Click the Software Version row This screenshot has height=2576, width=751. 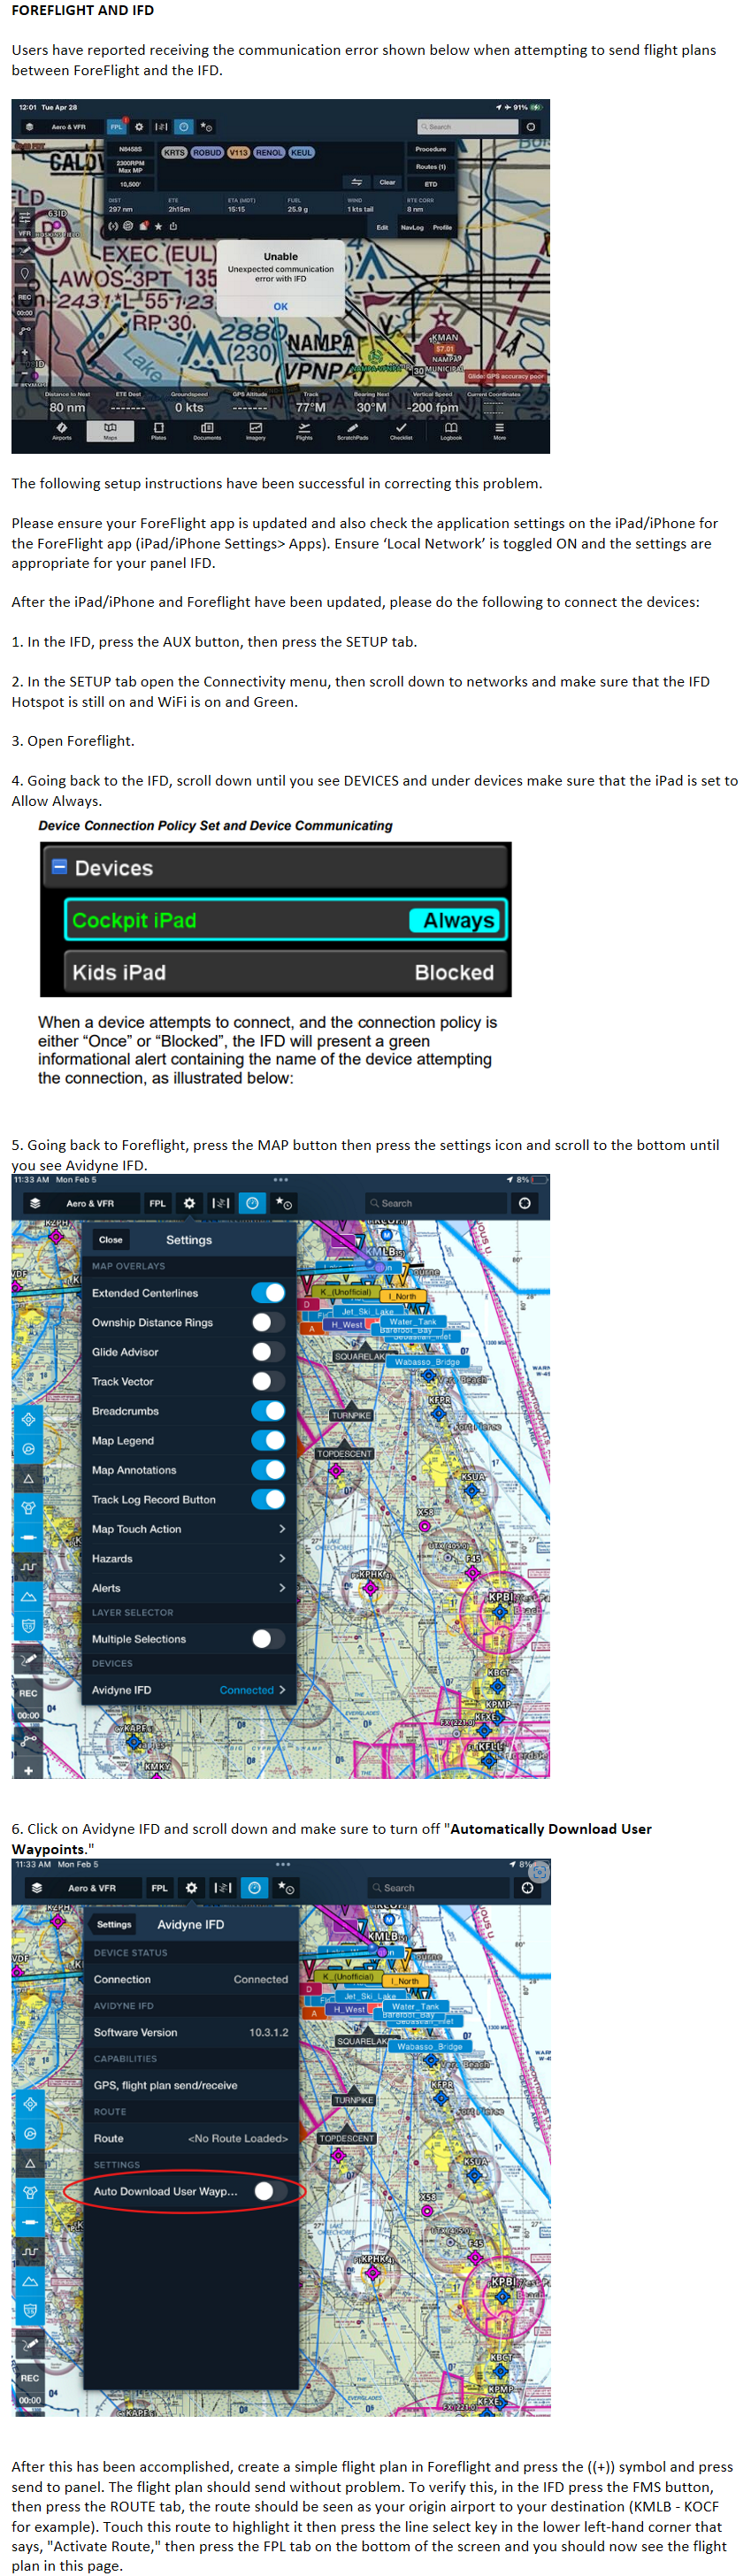click(191, 2032)
